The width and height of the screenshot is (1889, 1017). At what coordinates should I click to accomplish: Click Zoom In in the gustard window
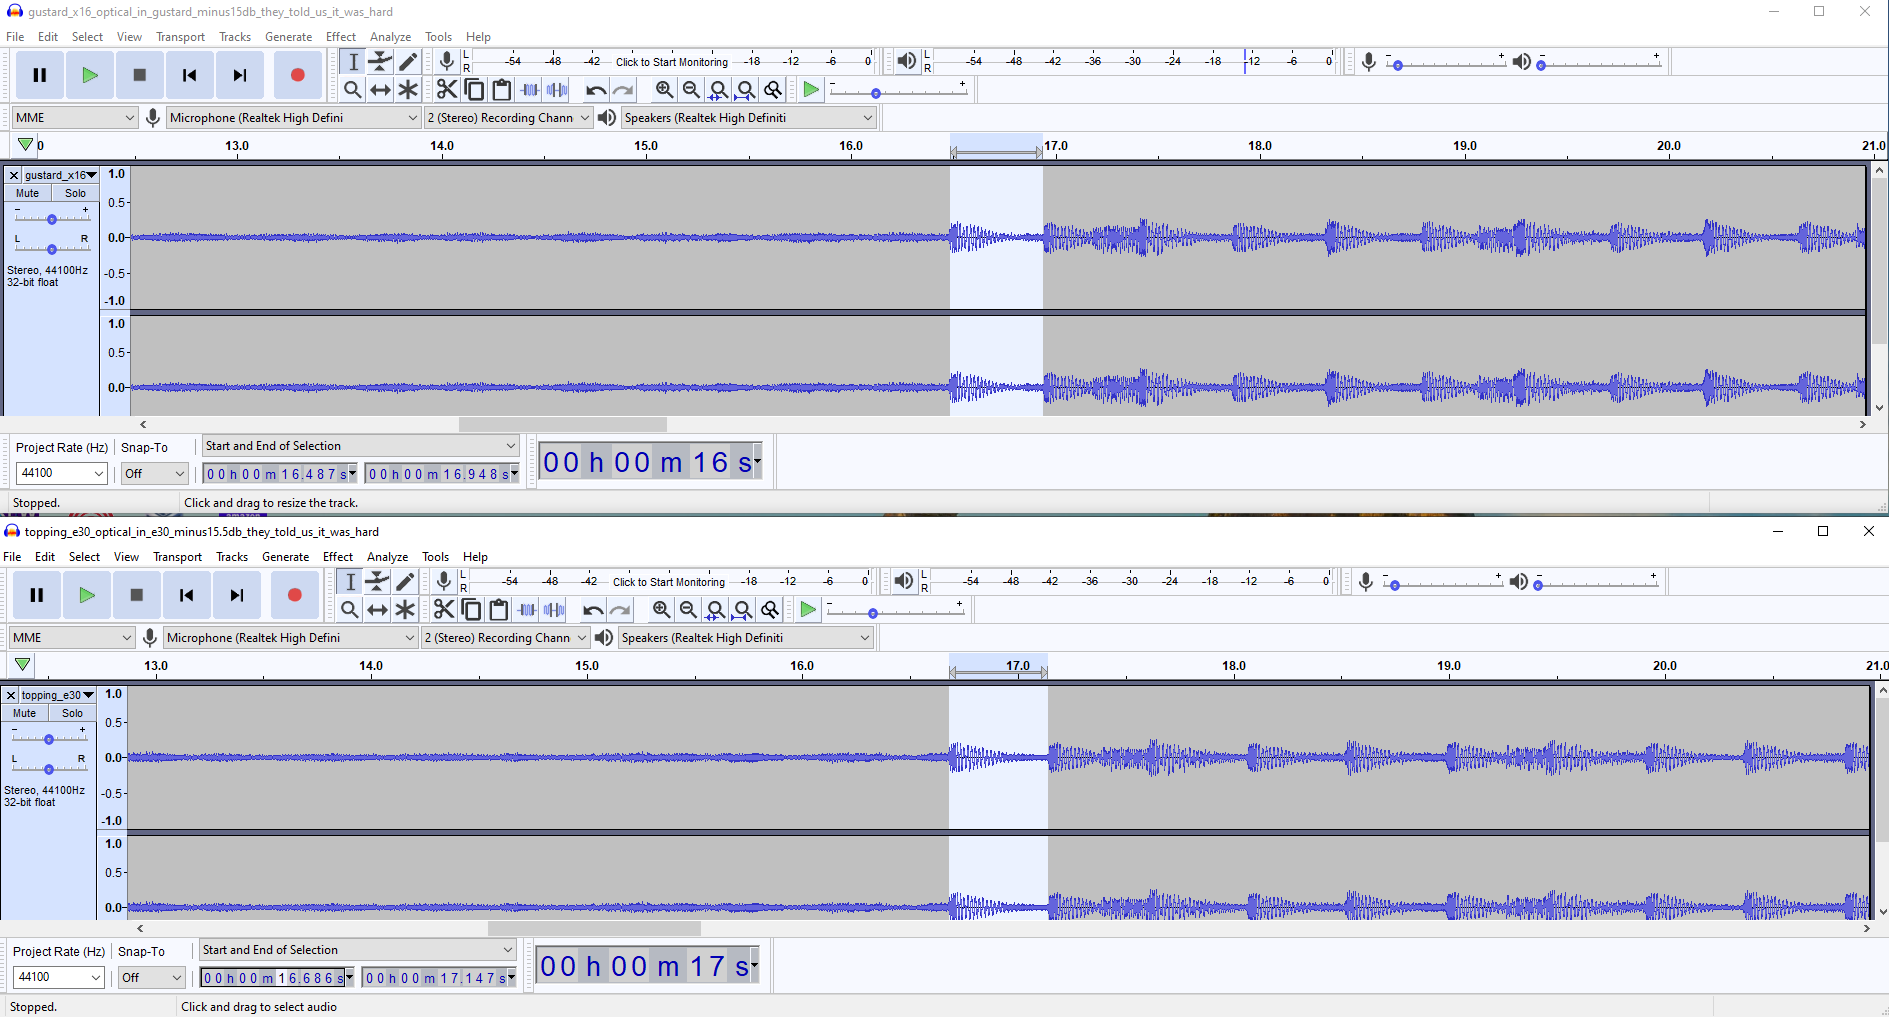664,90
